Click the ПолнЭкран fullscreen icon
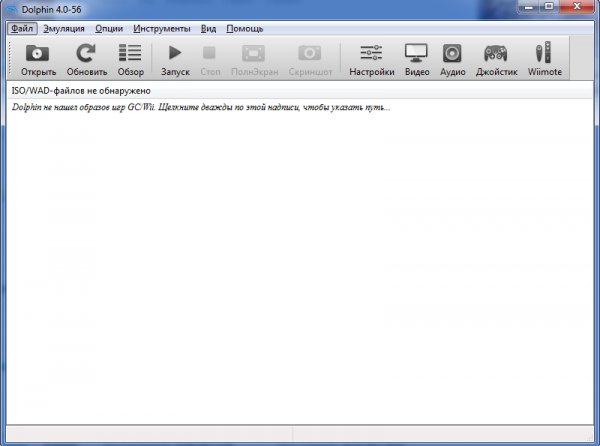 (254, 53)
